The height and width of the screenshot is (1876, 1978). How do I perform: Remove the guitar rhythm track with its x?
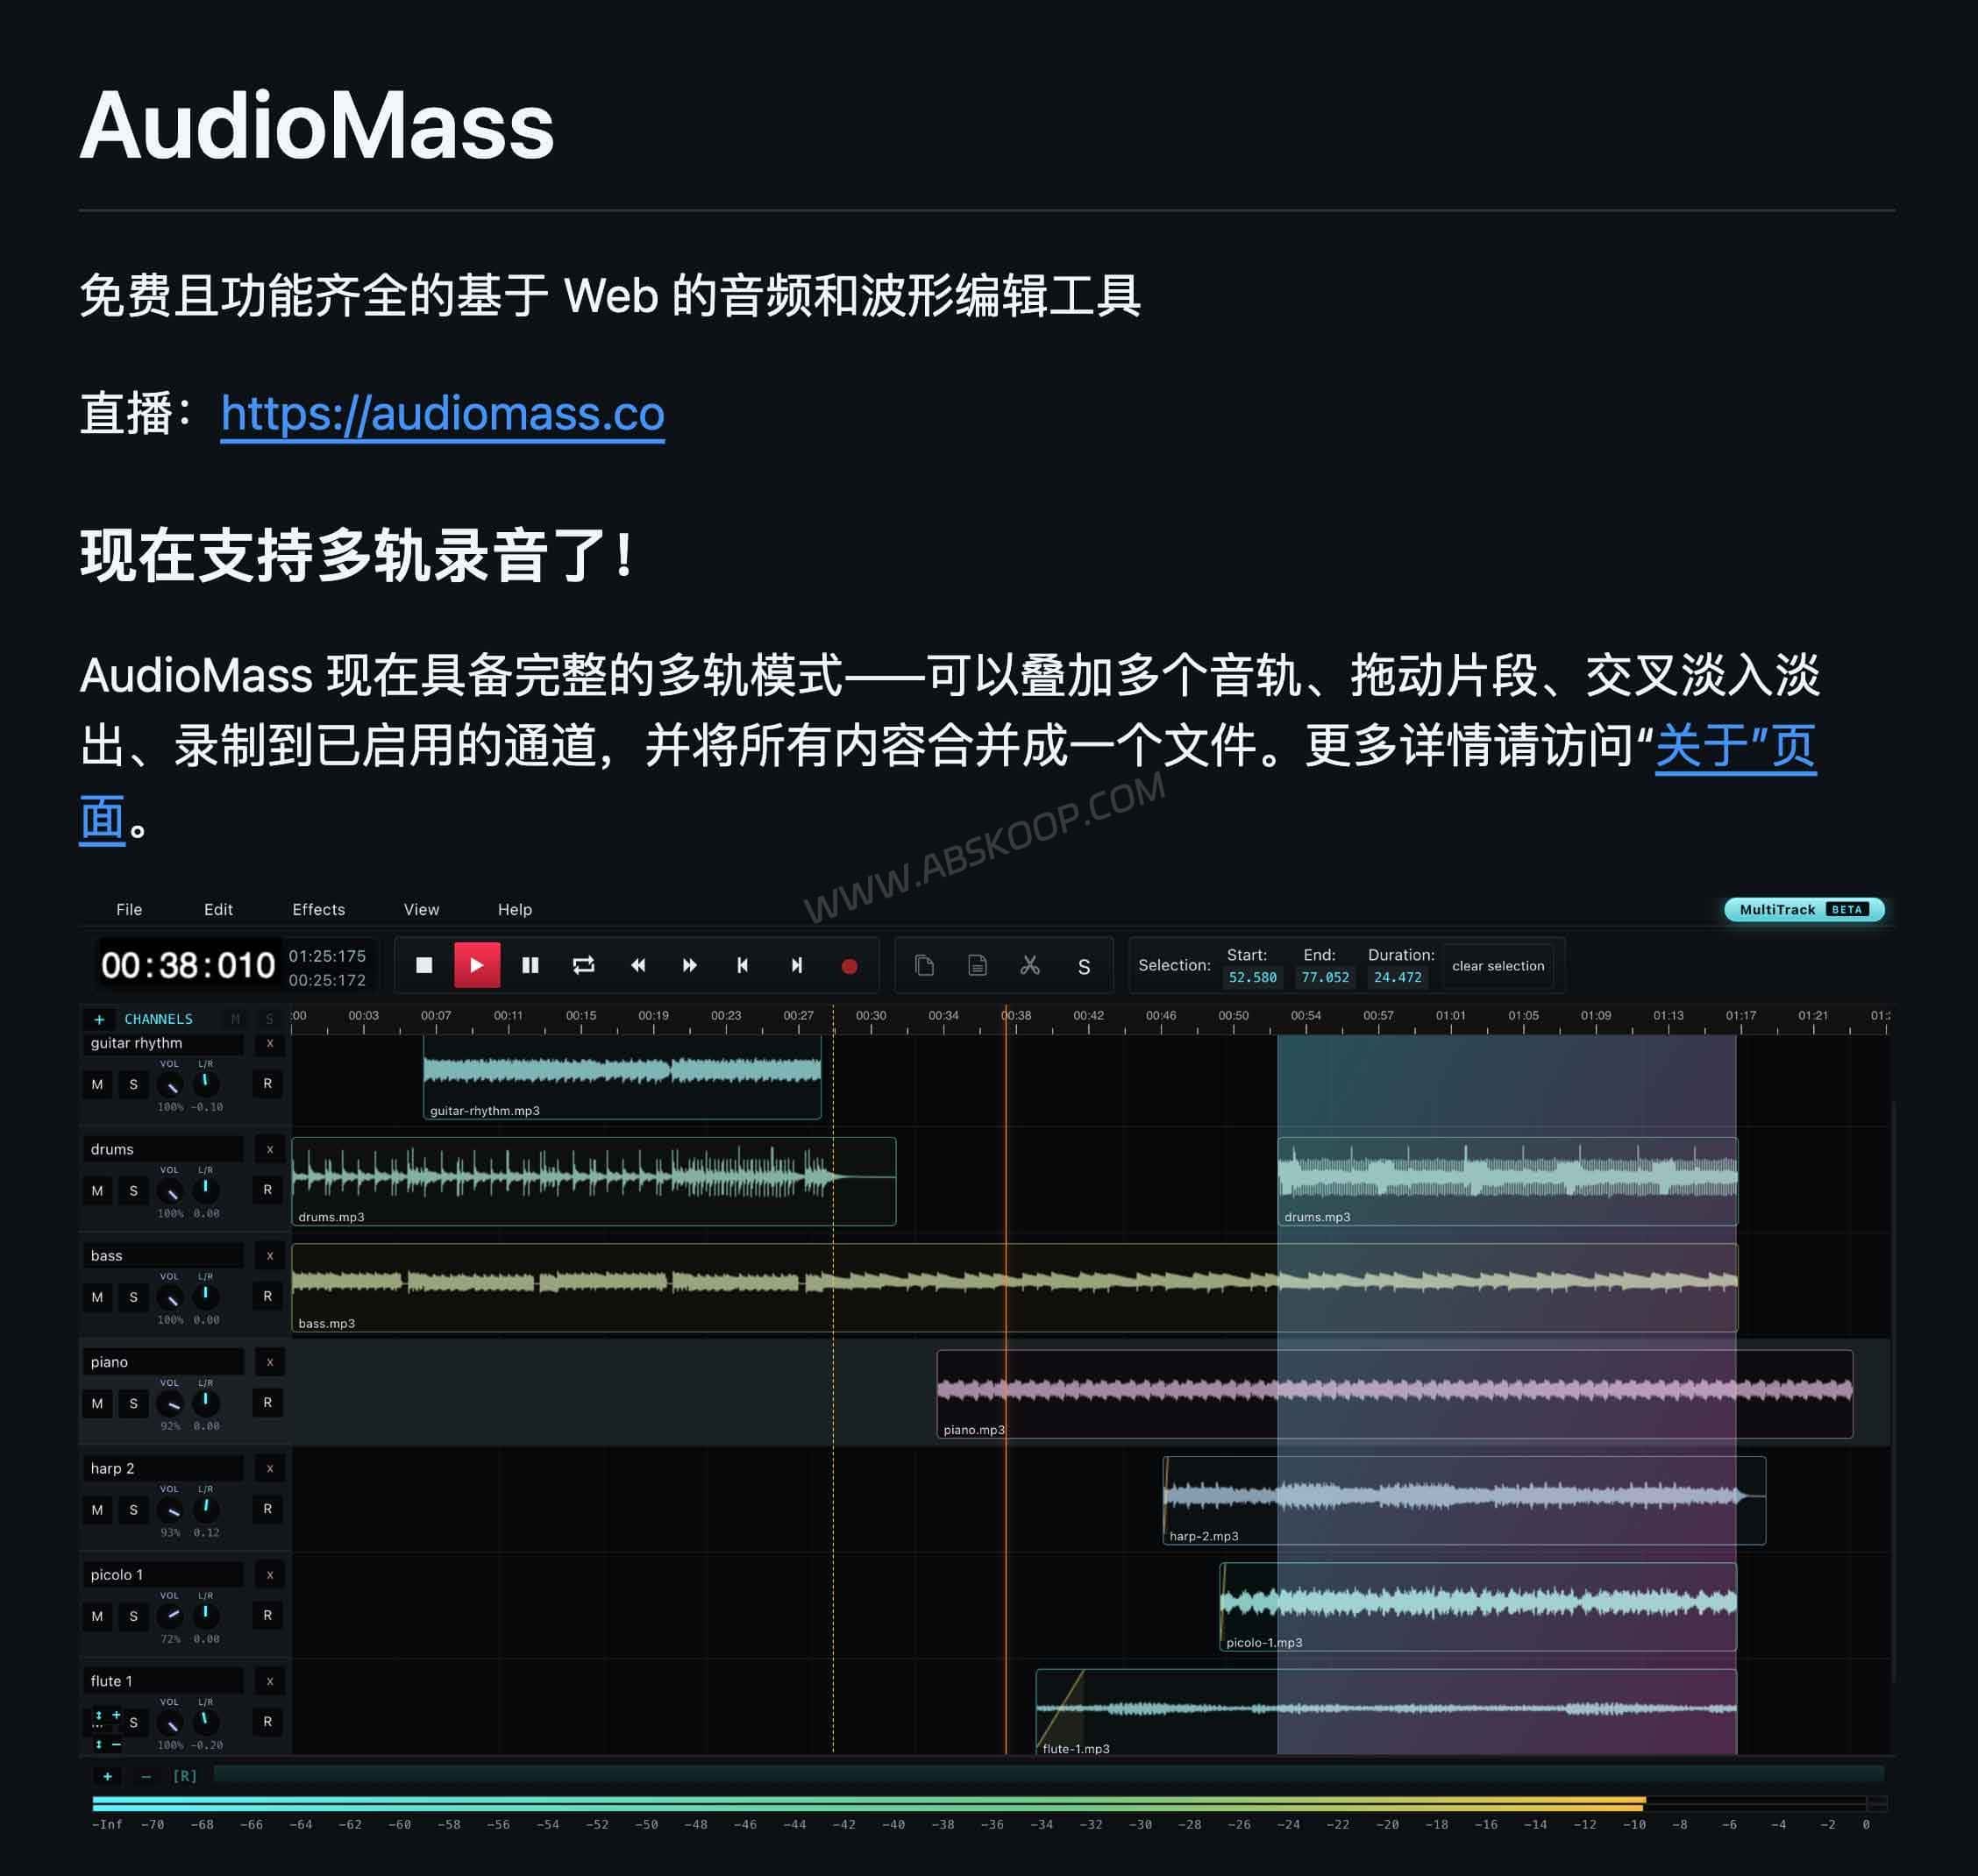click(269, 1043)
